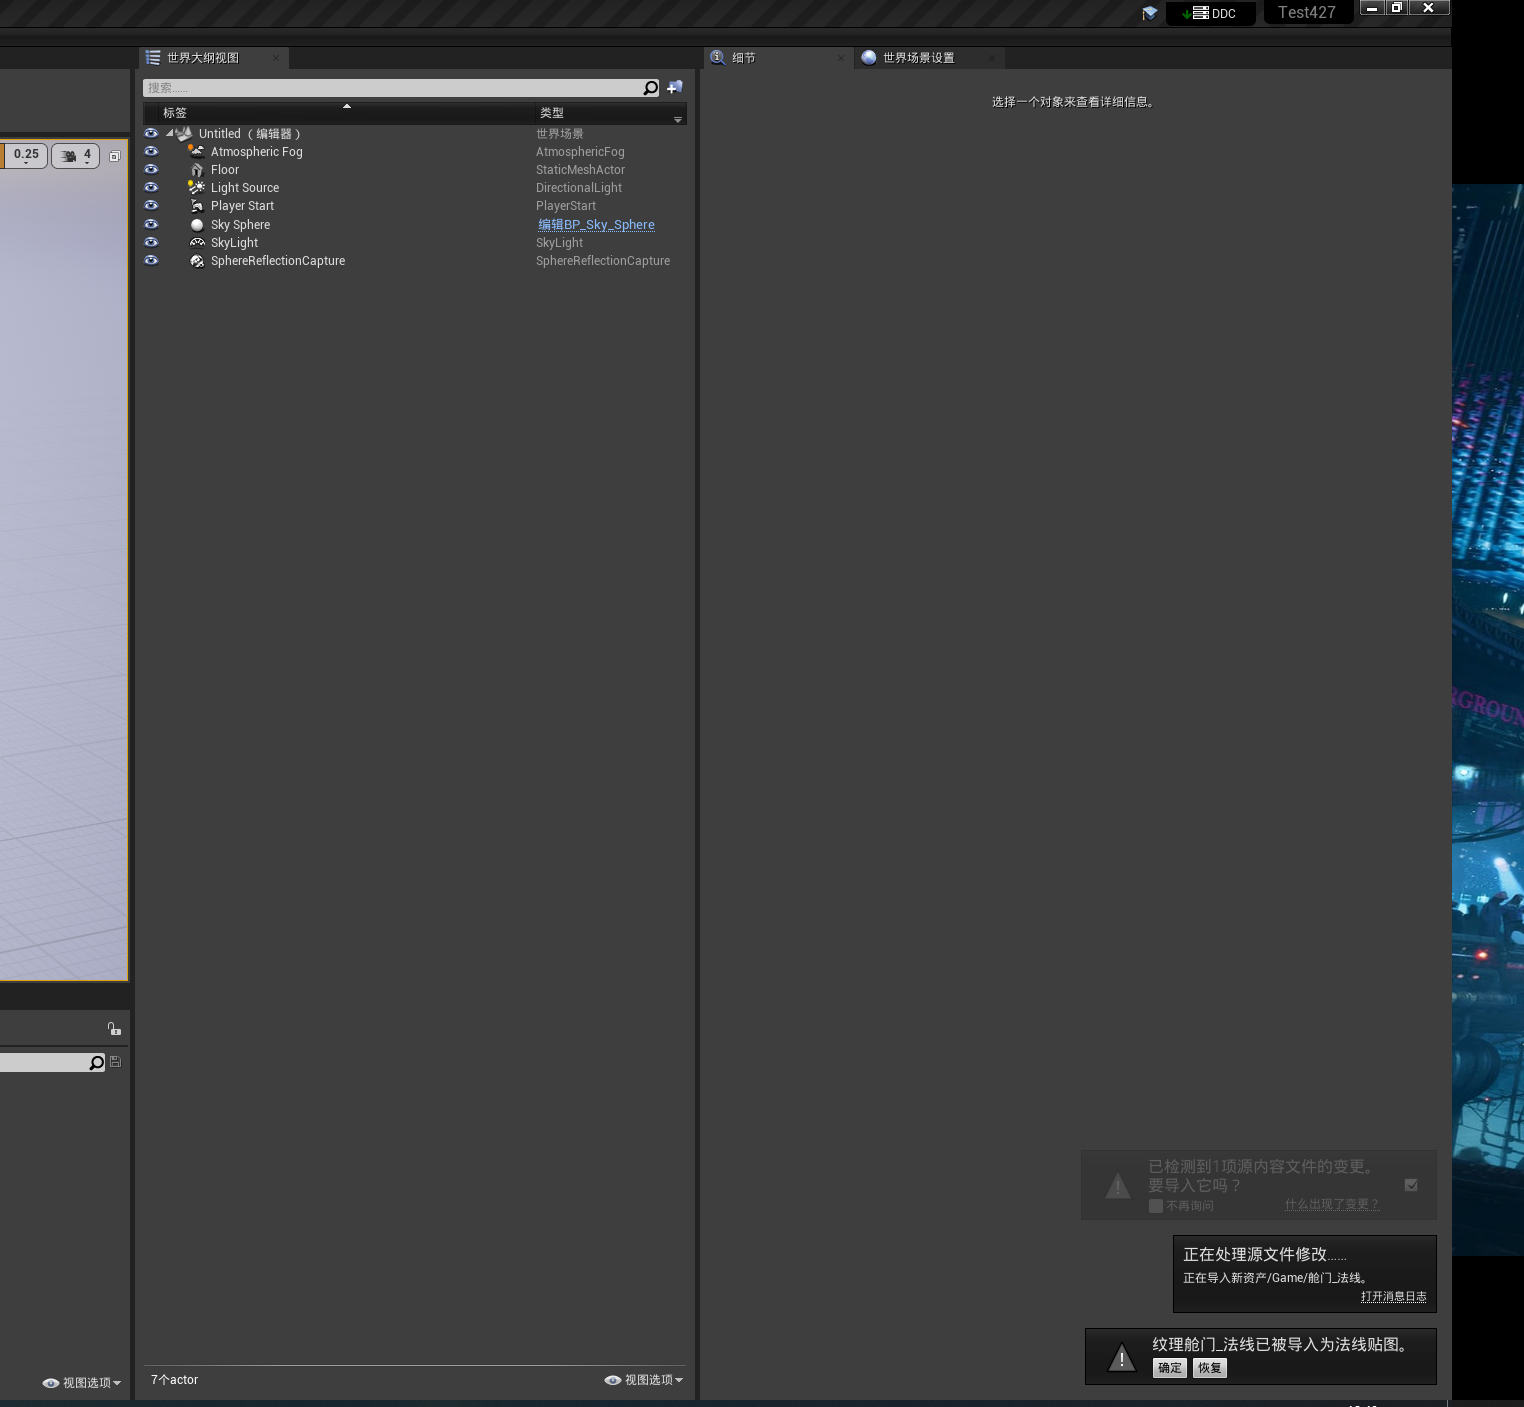Click the SkyLight actor icon
Image resolution: width=1524 pixels, height=1407 pixels.
click(197, 242)
